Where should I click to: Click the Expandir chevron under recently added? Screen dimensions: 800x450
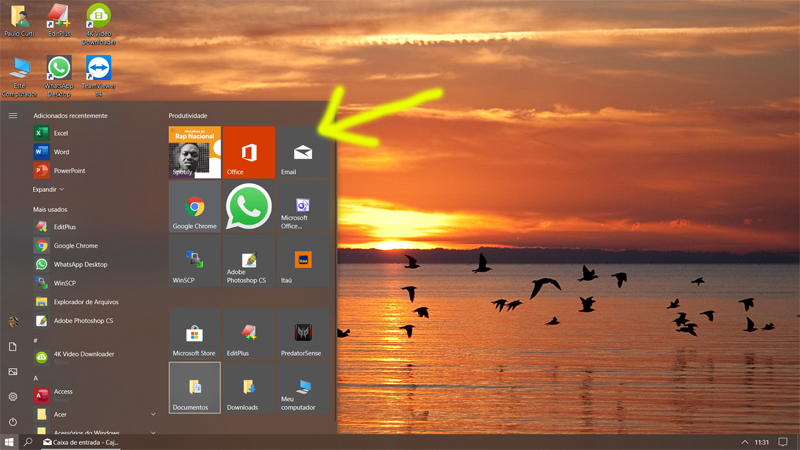[x=62, y=189]
